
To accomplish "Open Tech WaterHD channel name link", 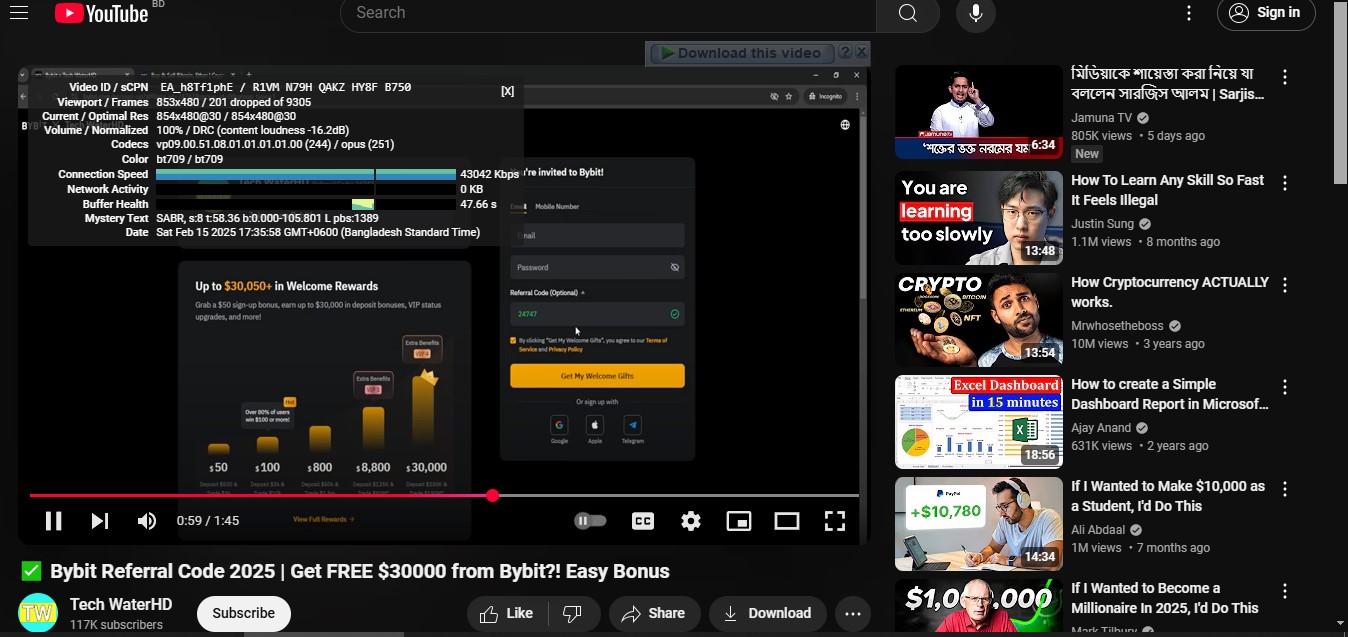I will (121, 604).
